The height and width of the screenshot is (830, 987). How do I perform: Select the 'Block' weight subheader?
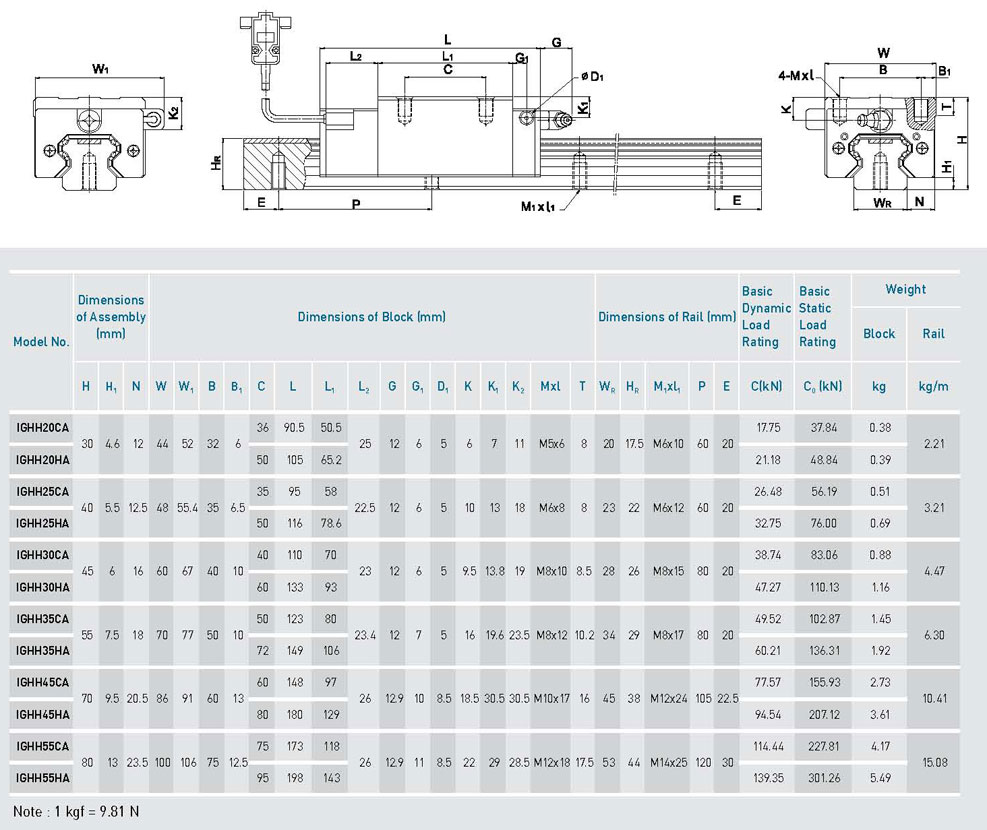(x=879, y=334)
